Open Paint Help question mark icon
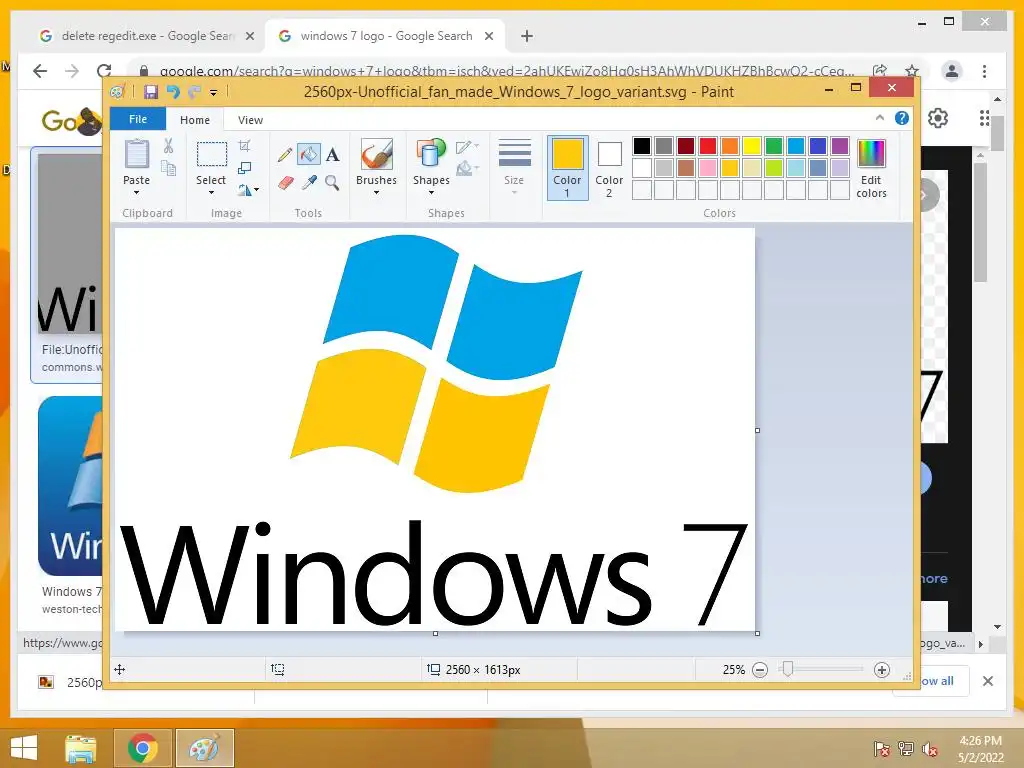The width and height of the screenshot is (1024, 768). [x=902, y=118]
